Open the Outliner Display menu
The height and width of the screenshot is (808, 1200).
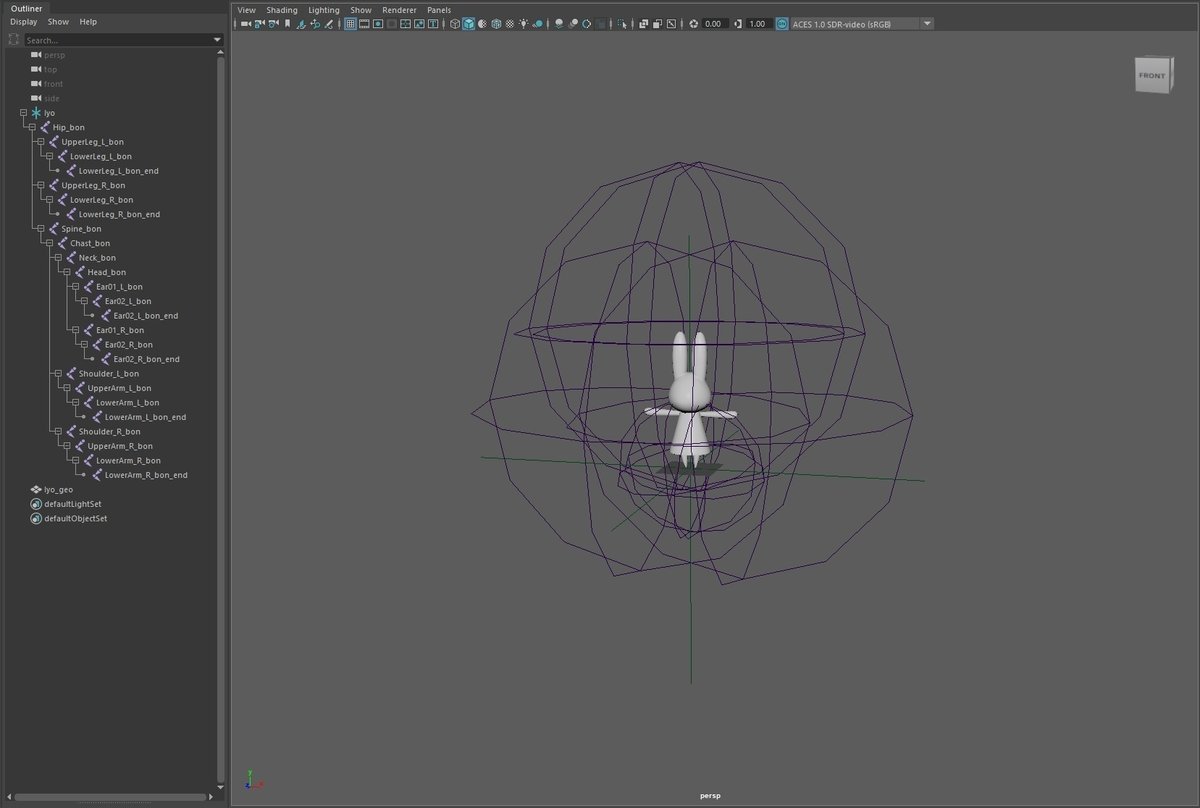tap(23, 21)
